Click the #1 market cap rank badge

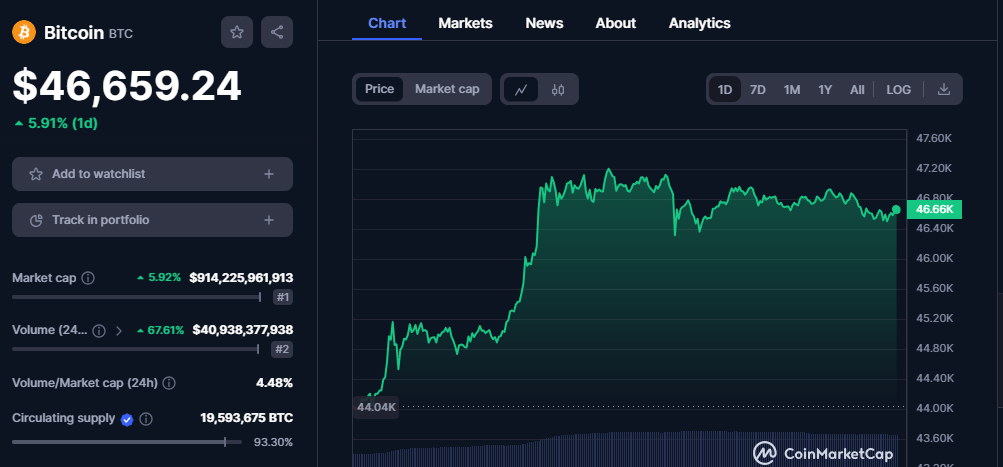tap(283, 297)
